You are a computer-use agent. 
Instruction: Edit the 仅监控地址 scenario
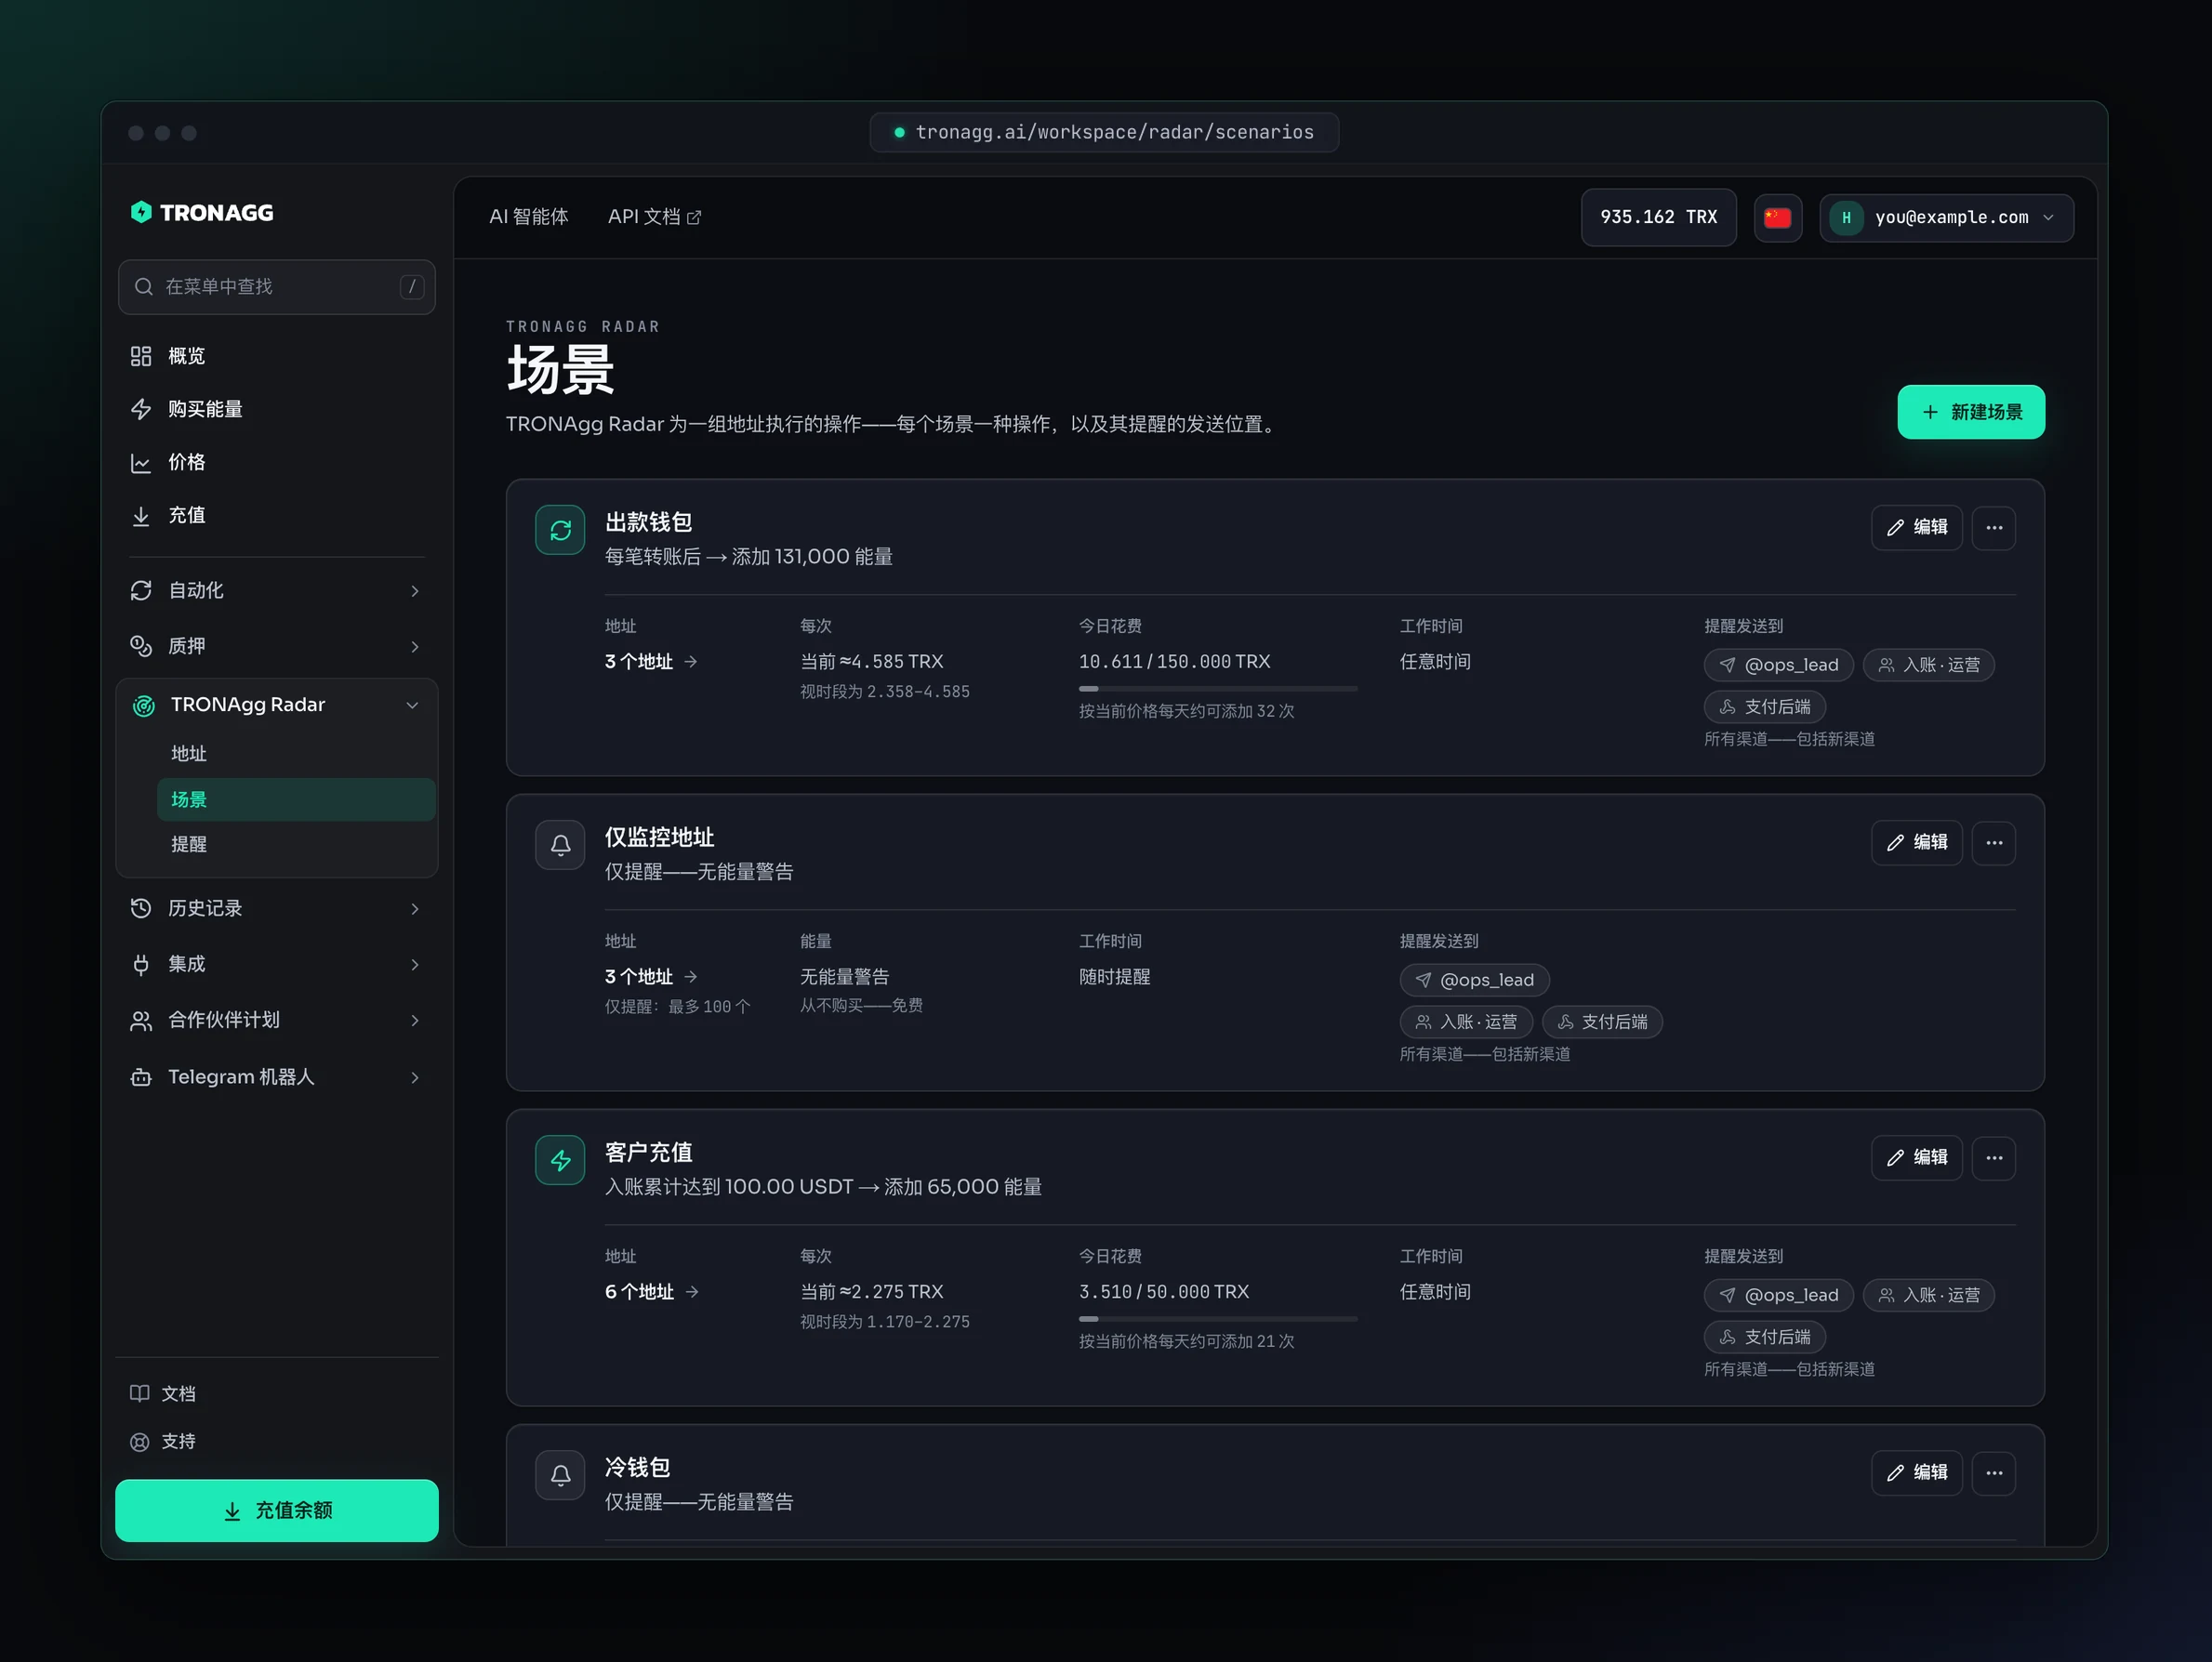click(x=1917, y=842)
